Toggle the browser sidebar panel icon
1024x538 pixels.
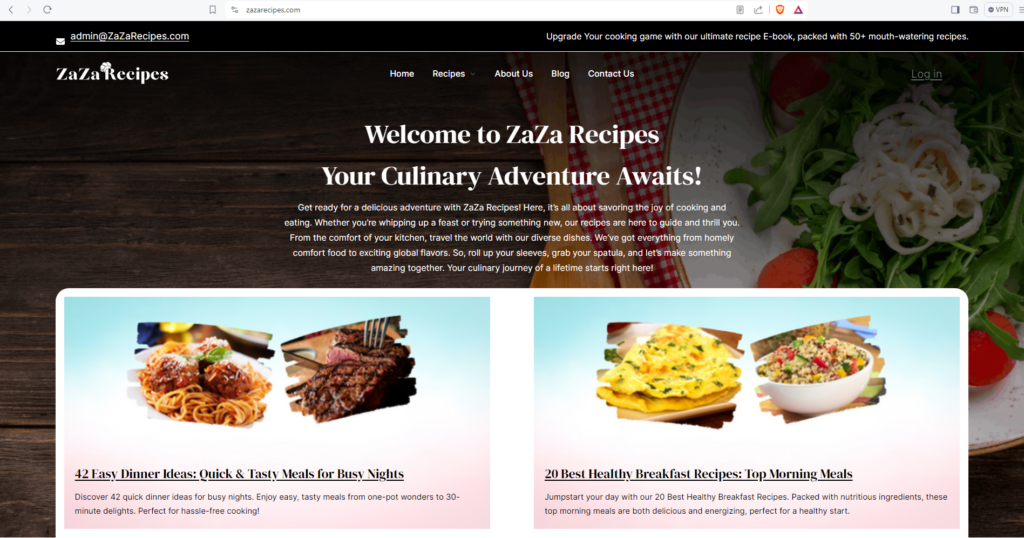pos(955,10)
